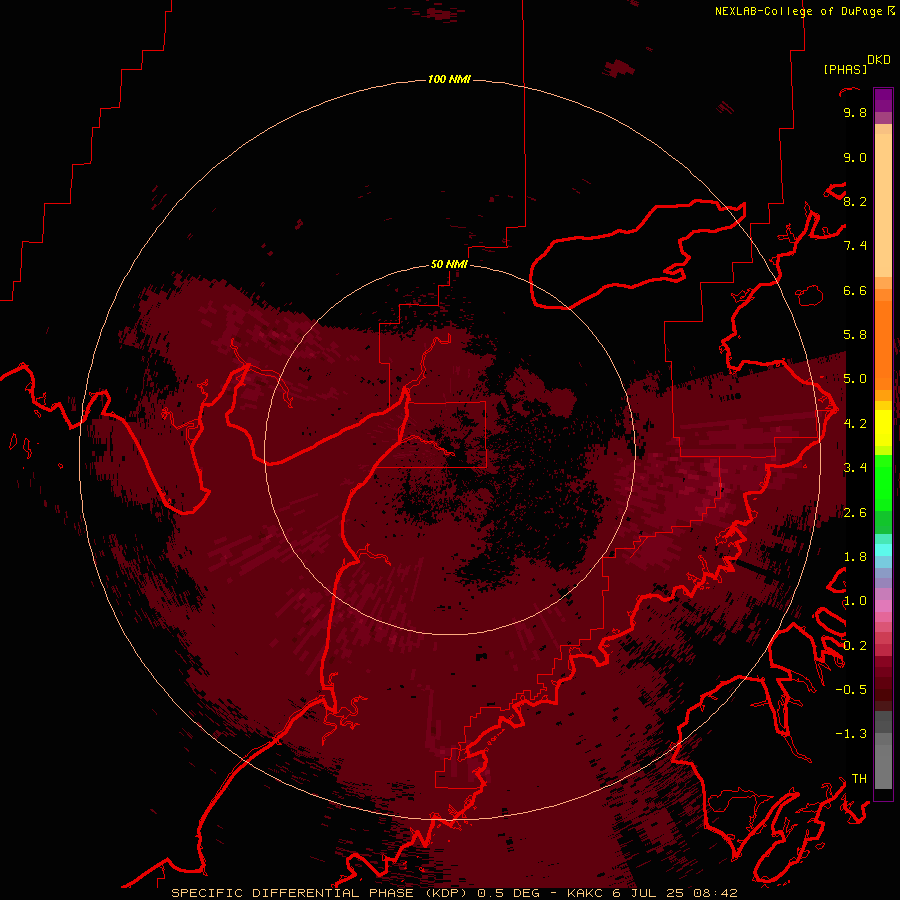The image size is (900, 900).
Task: Click the yellow segment of the colorbar
Action: [x=883, y=428]
